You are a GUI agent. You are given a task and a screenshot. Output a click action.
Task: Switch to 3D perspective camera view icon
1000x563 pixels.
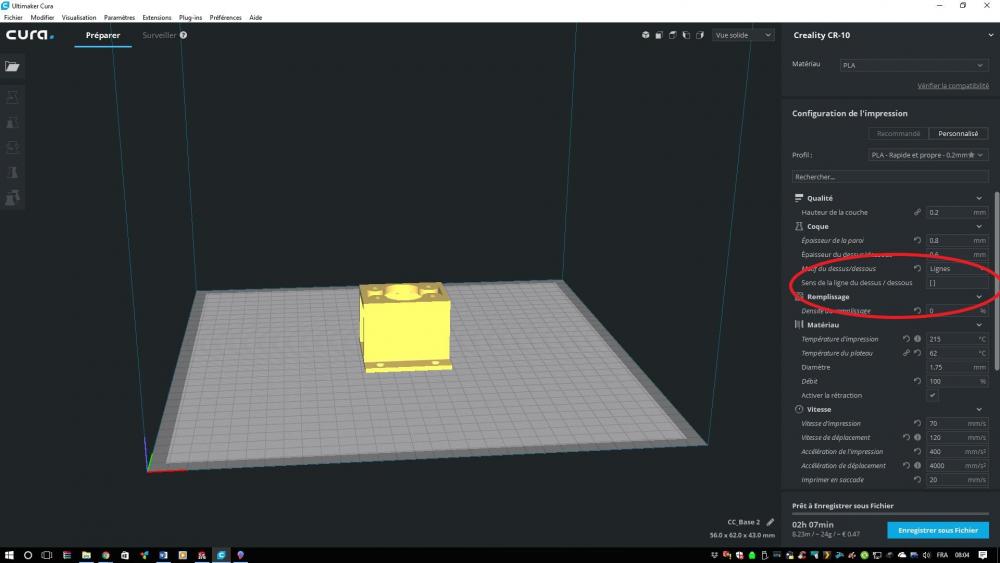click(645, 35)
